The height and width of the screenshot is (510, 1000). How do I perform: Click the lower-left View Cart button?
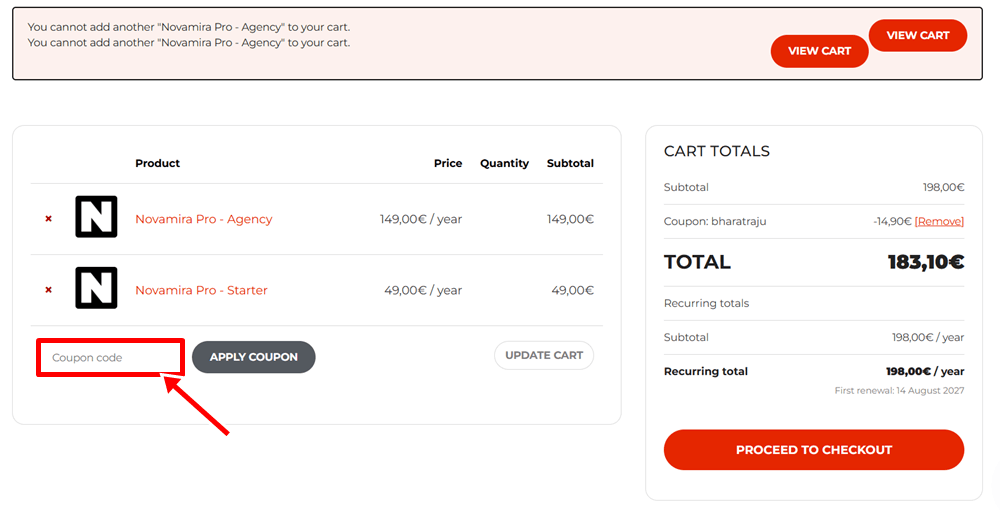pos(820,51)
